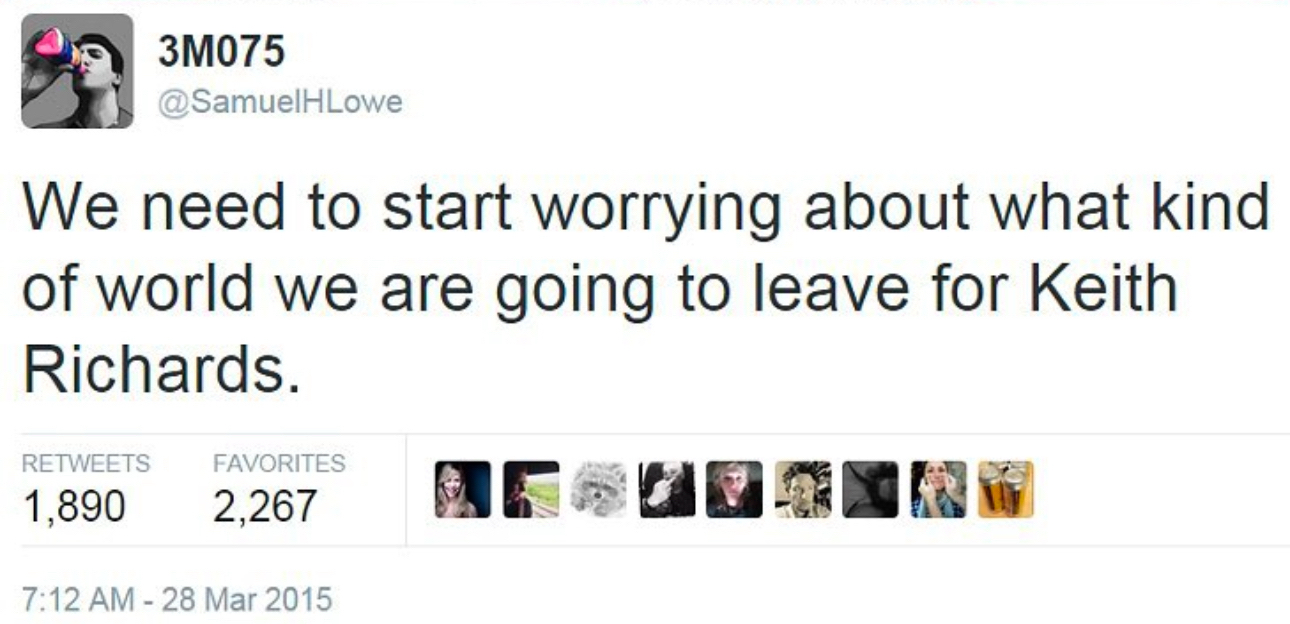Open black-and-white avatar with hand on face
The image size is (1290, 624).
[x=667, y=490]
